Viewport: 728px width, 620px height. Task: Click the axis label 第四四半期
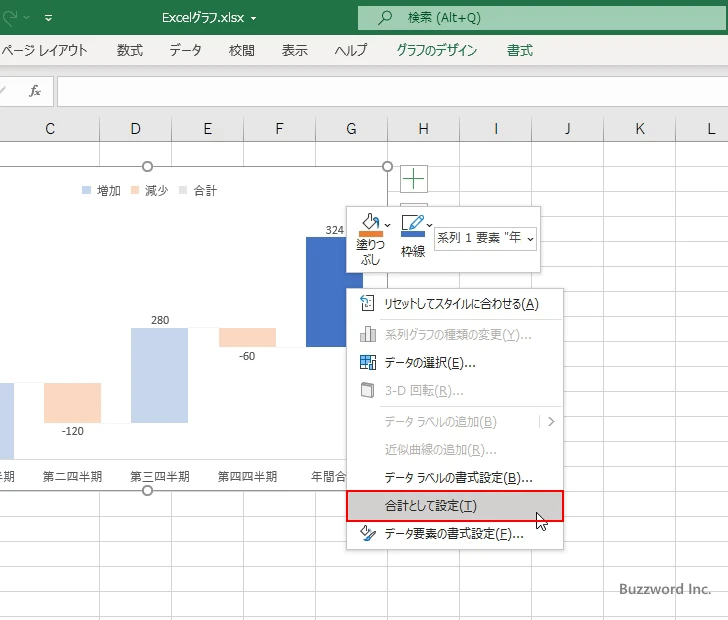[x=247, y=476]
